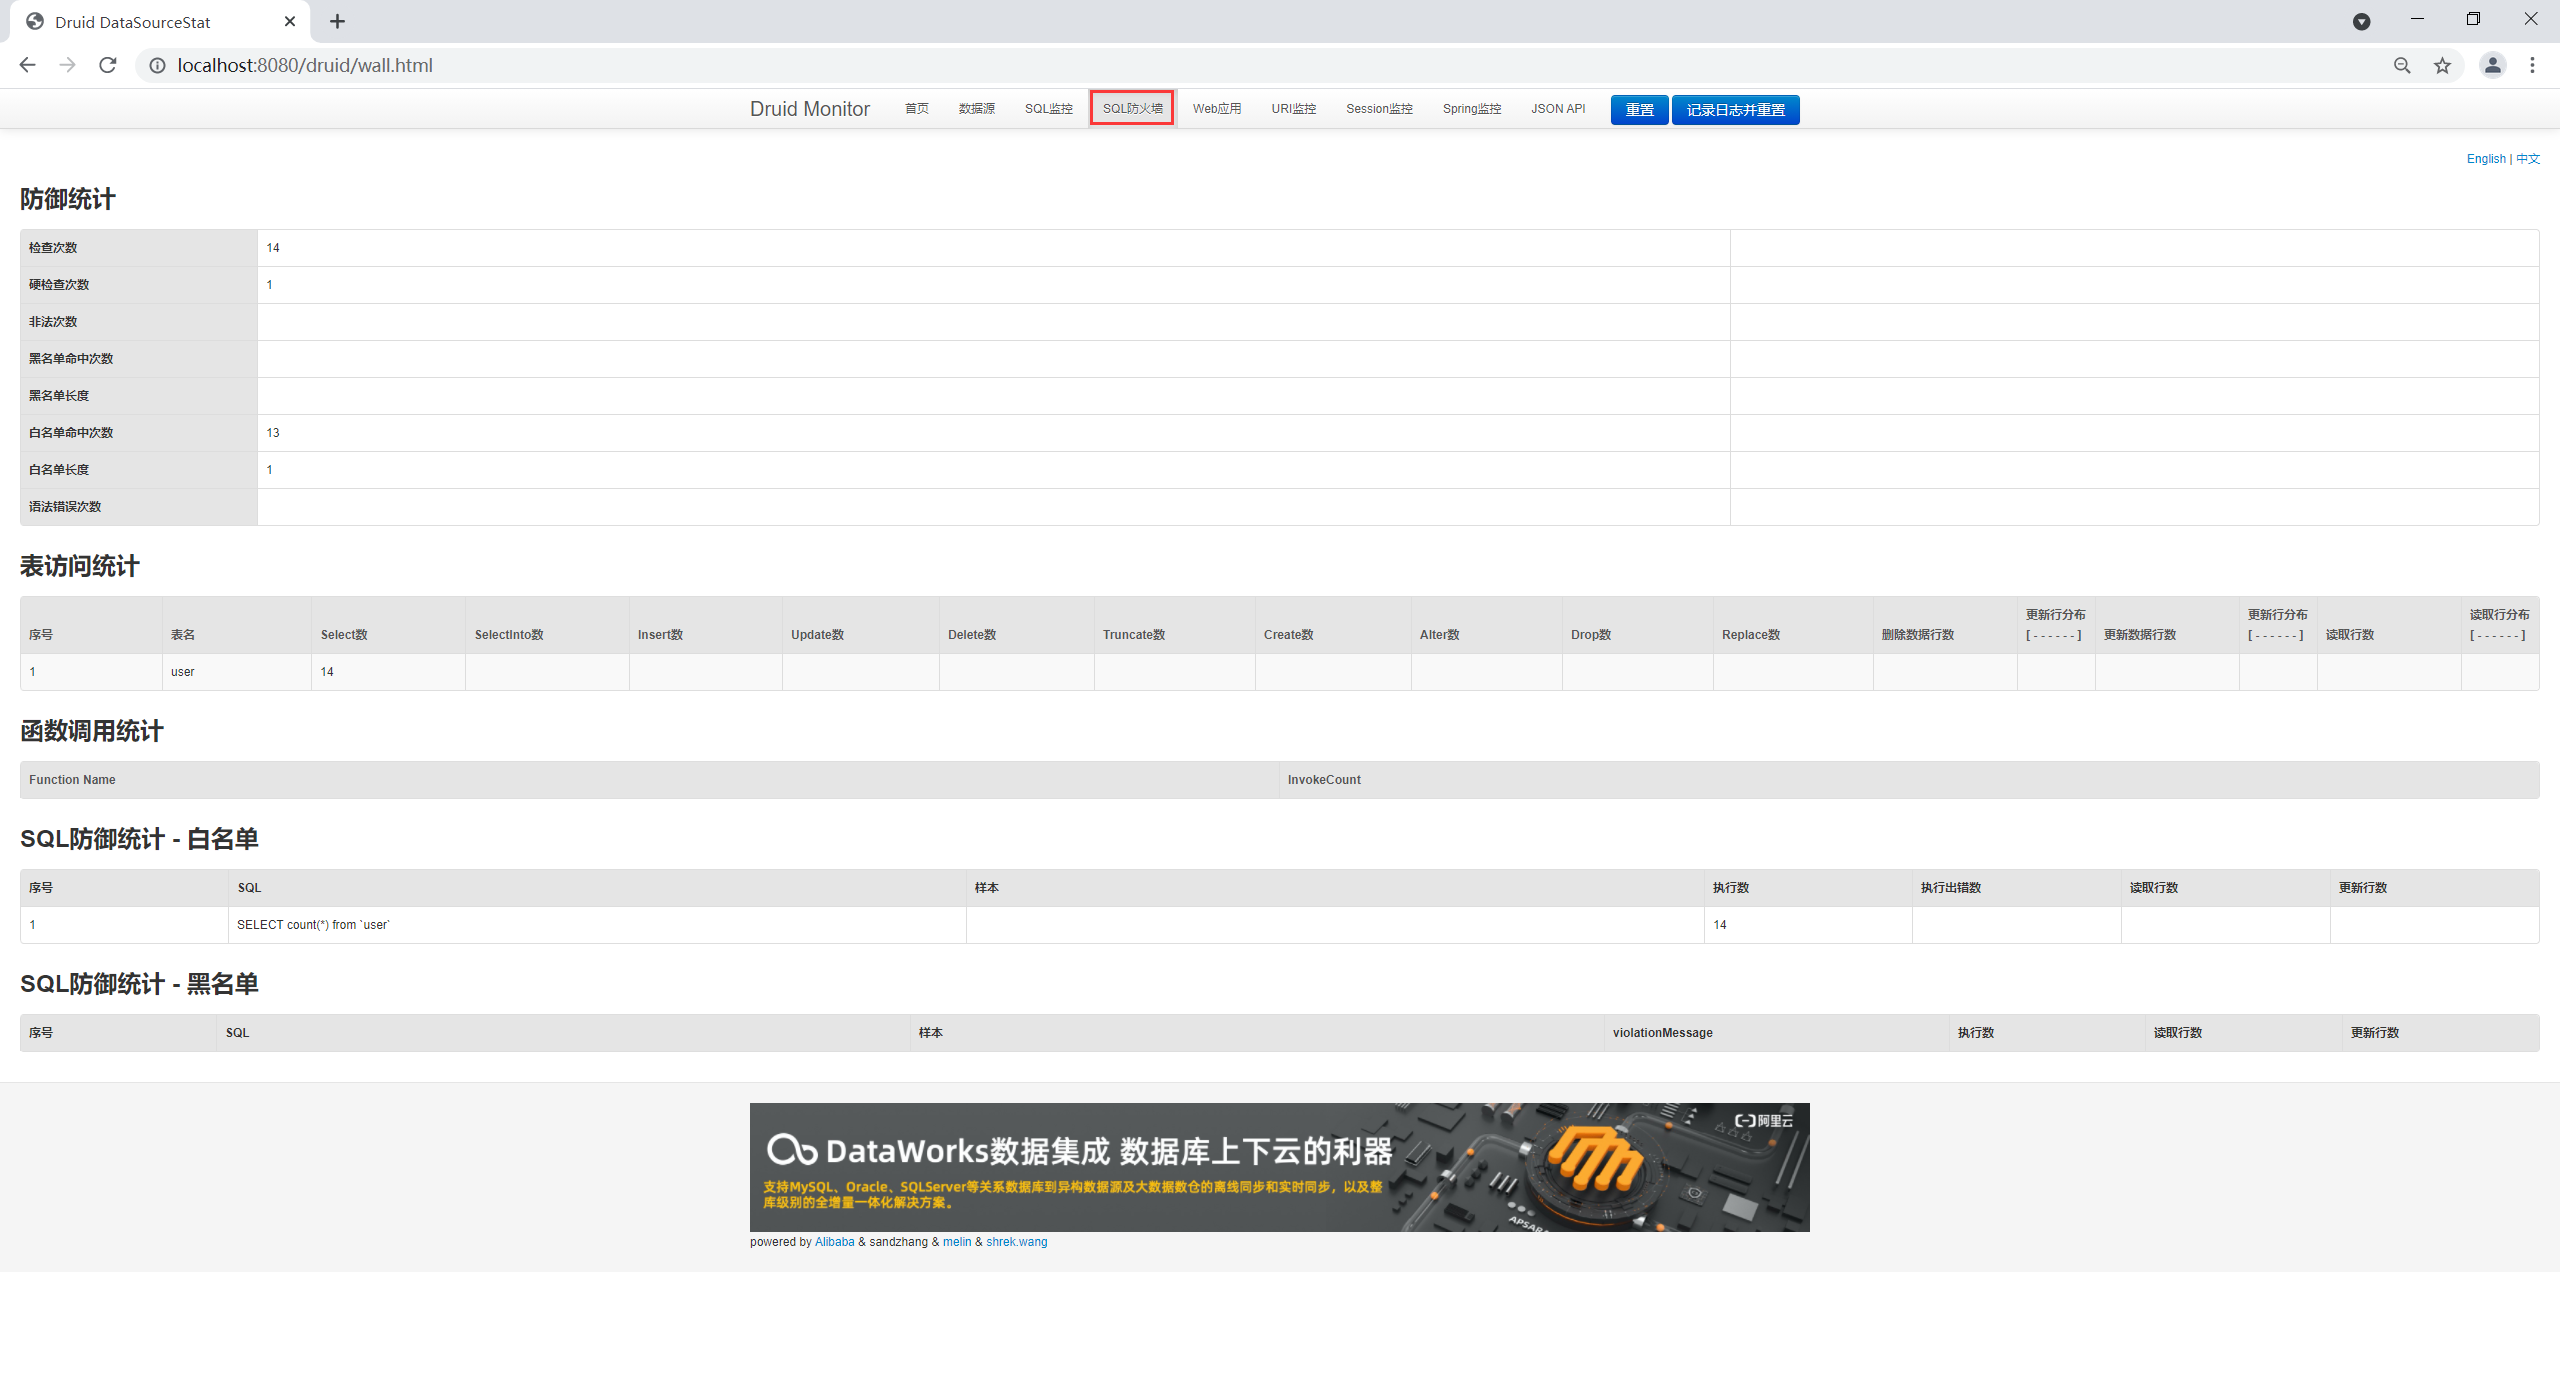Open a new tab with the plus icon
Image resolution: width=2560 pixels, height=1390 pixels.
pyautogui.click(x=338, y=21)
